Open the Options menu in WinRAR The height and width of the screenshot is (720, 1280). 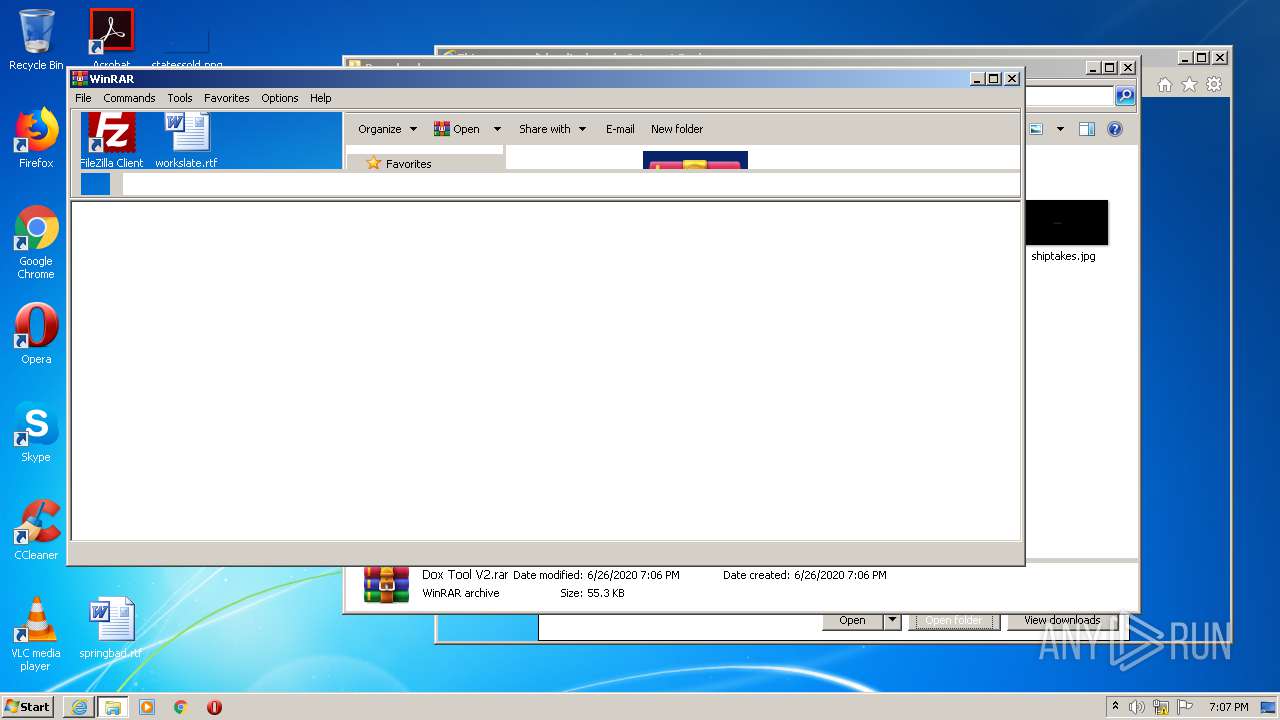click(280, 98)
